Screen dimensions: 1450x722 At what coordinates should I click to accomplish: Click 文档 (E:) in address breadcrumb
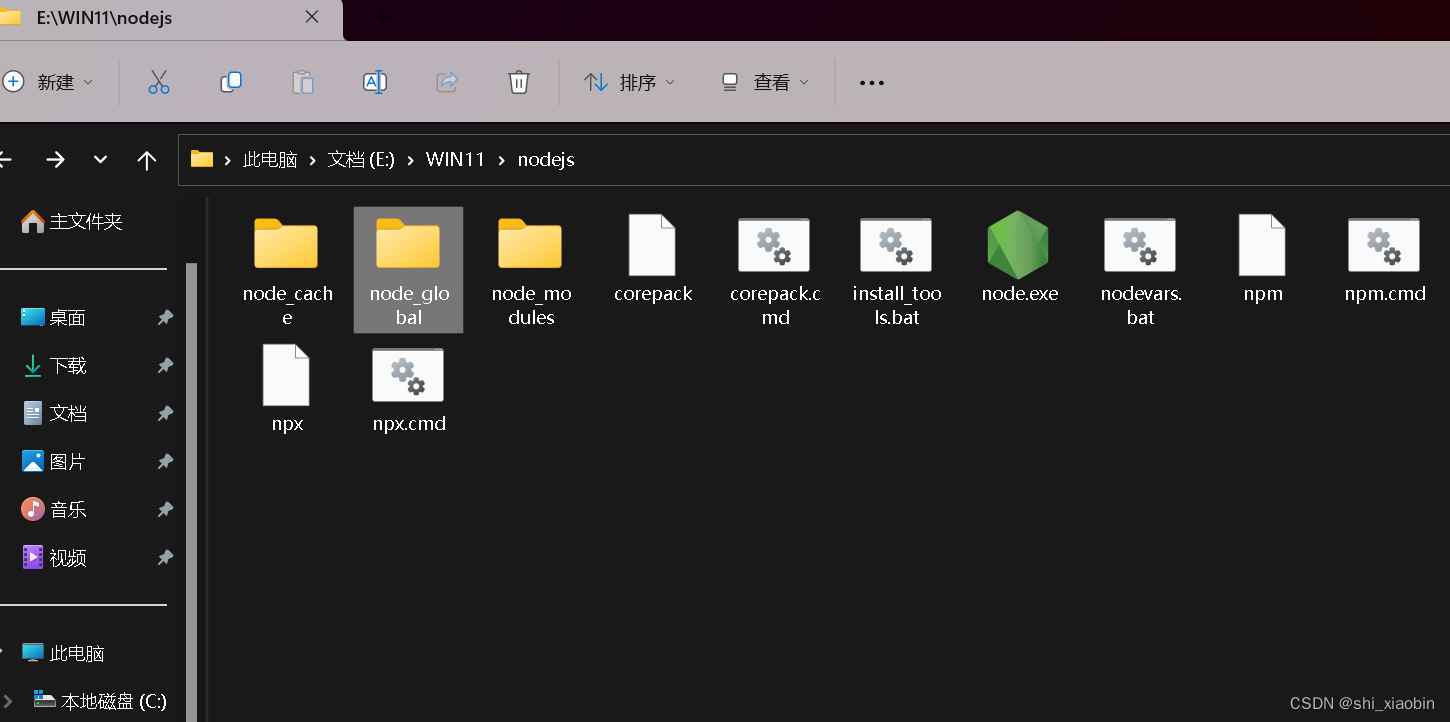[361, 160]
